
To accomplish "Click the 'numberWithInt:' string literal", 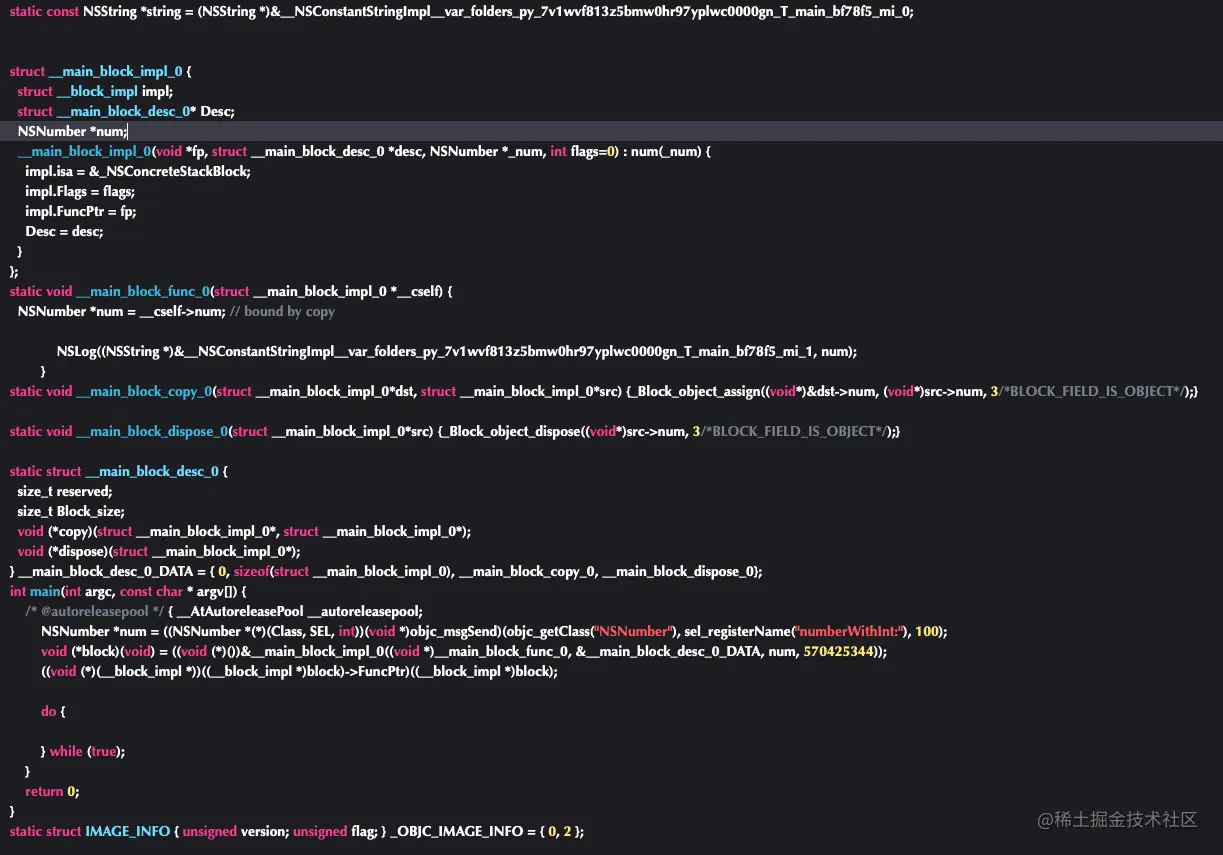I will (848, 631).
